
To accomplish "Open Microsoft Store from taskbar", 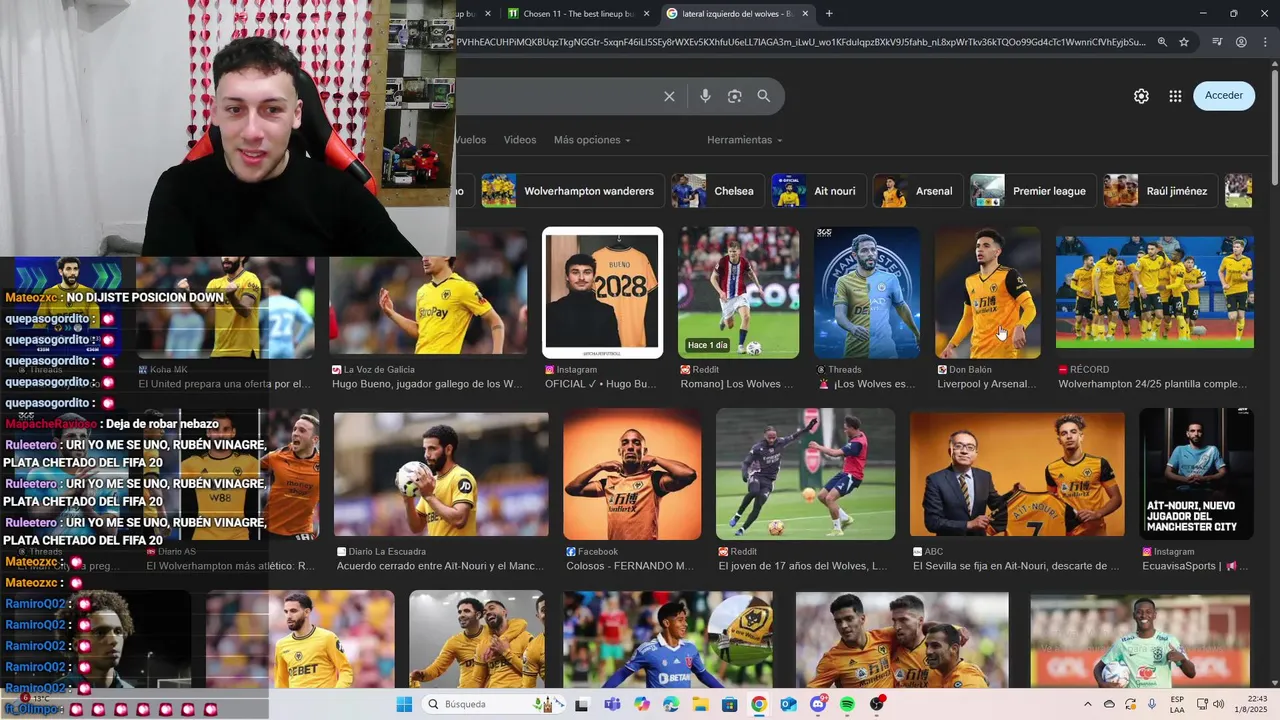I will pos(729,704).
